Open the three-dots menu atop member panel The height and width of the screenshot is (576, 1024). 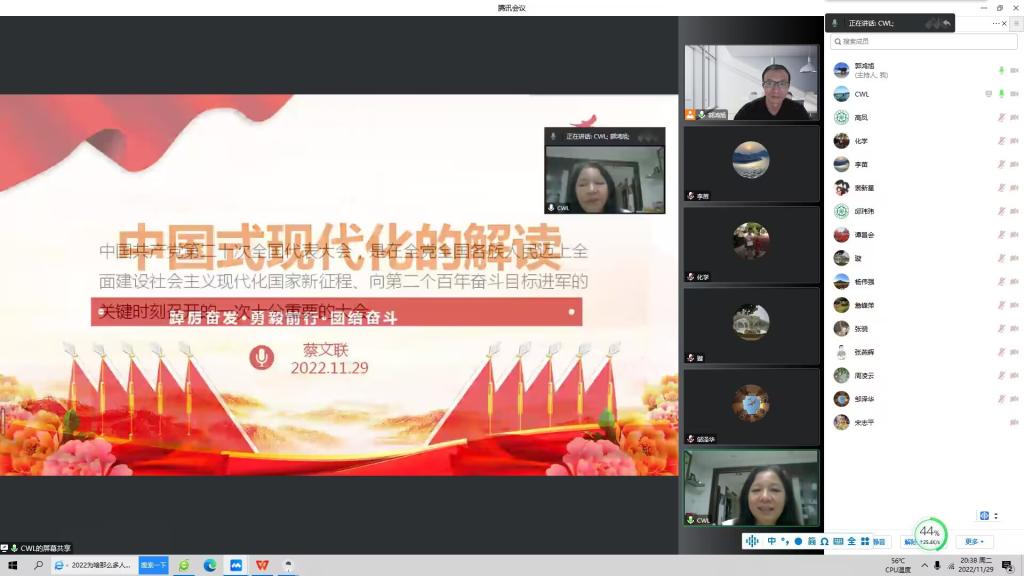coord(996,23)
